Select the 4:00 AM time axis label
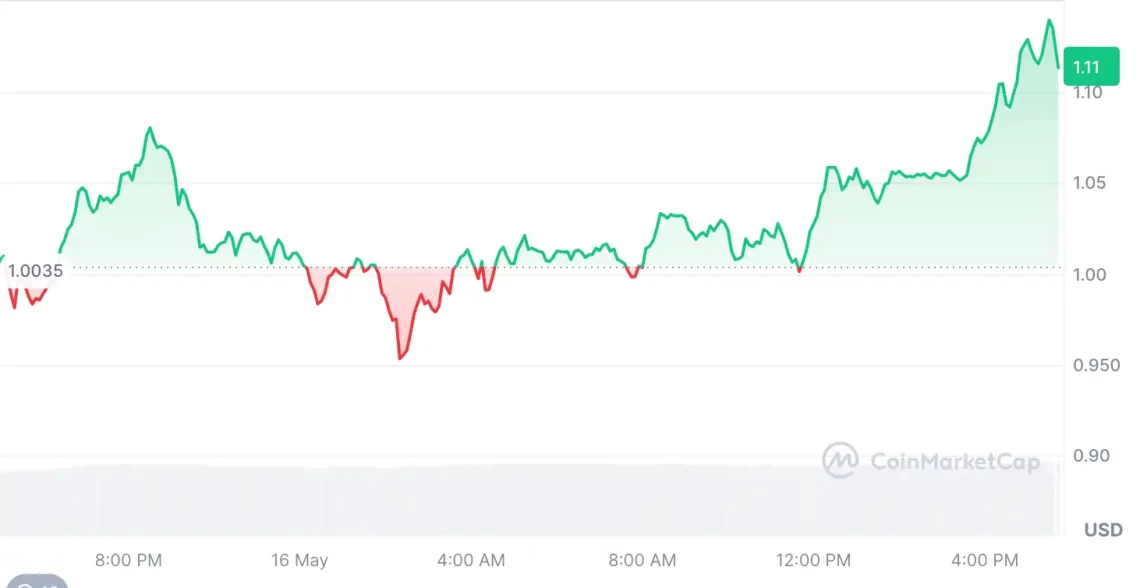The height and width of the screenshot is (588, 1140). click(x=471, y=560)
